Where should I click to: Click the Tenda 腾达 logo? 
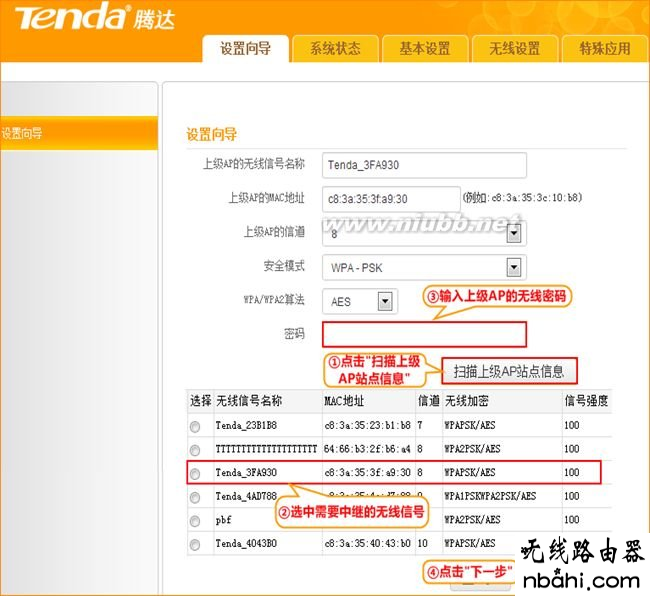[x=95, y=17]
